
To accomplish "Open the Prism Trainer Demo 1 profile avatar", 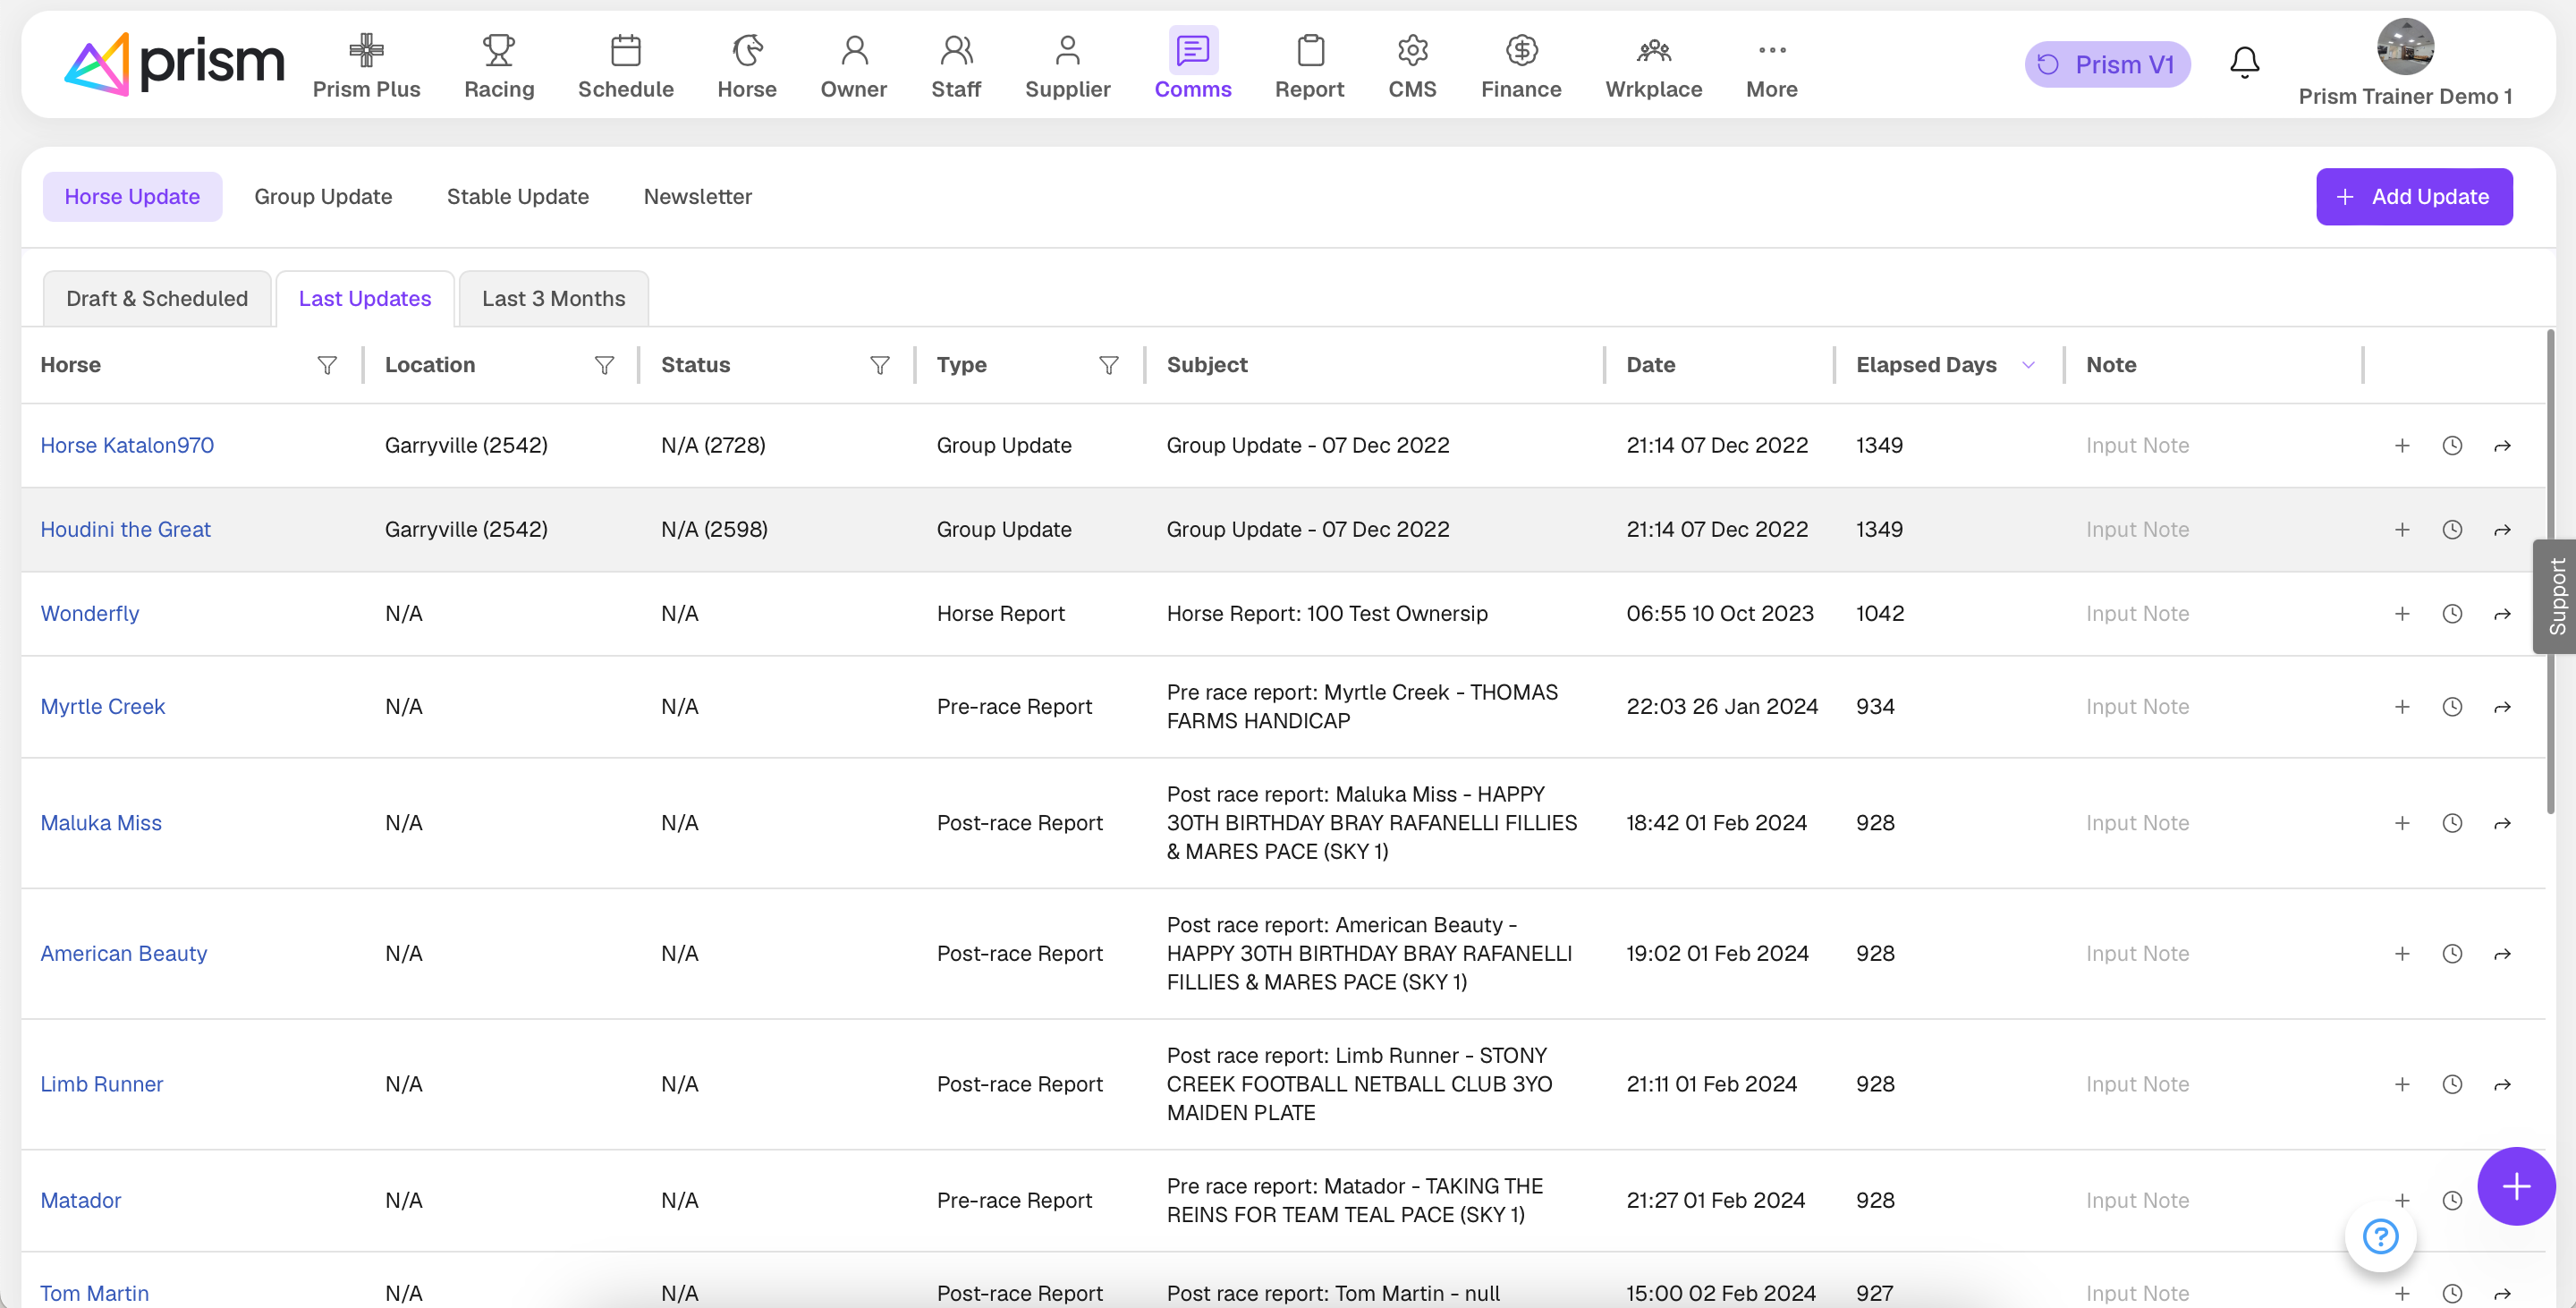I will 2405,47.
